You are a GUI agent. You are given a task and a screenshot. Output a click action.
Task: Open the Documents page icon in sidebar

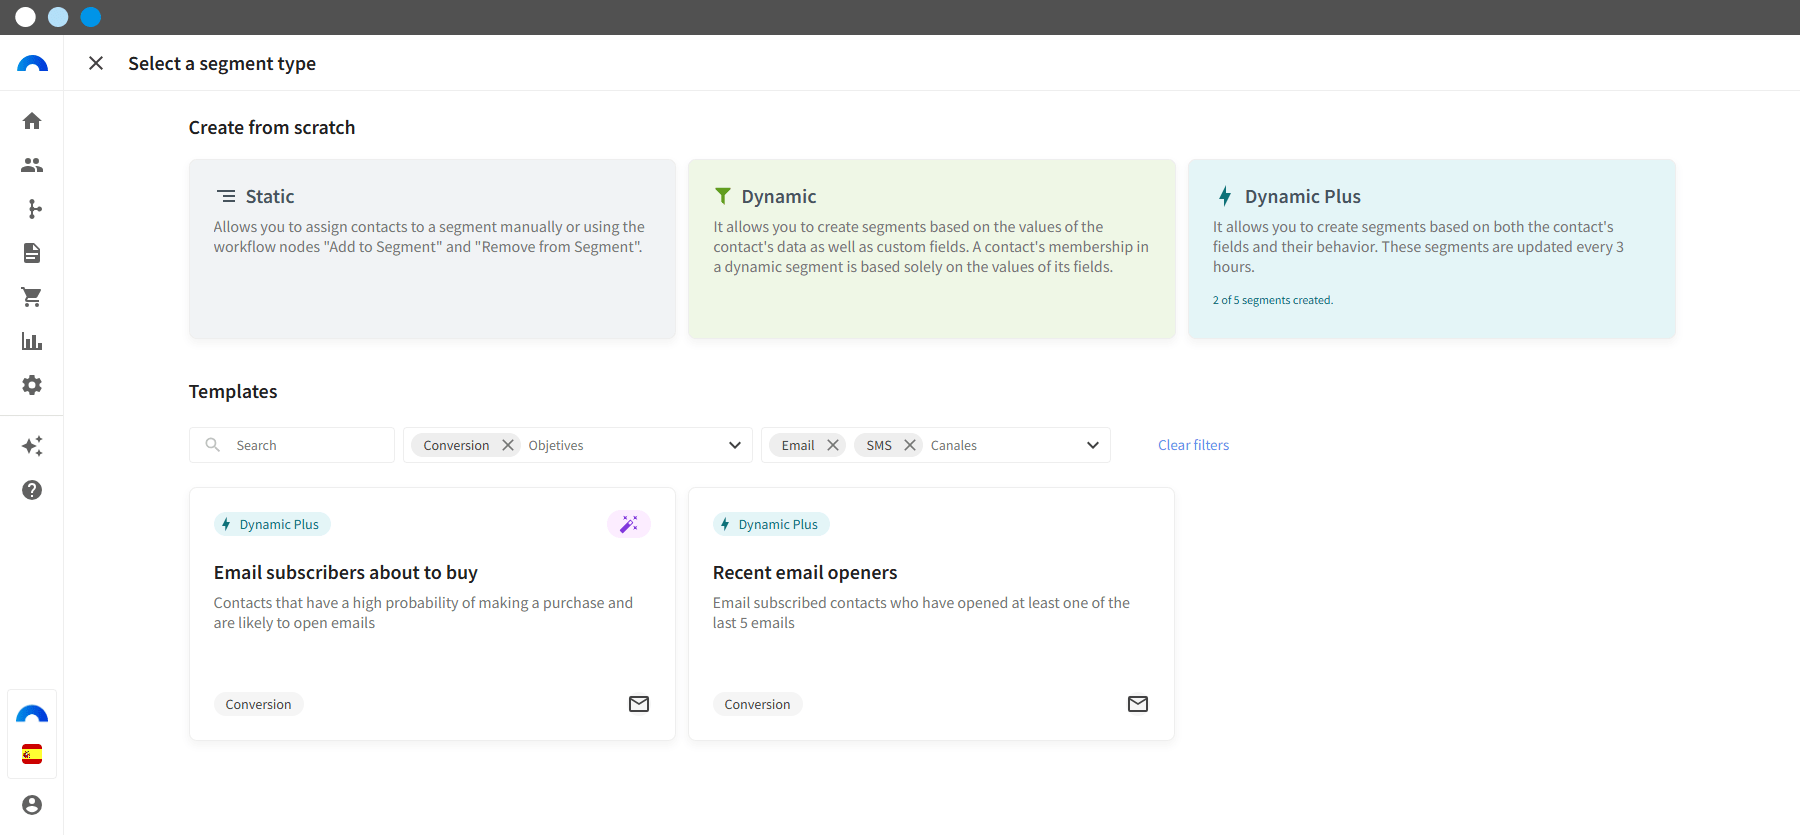32,253
